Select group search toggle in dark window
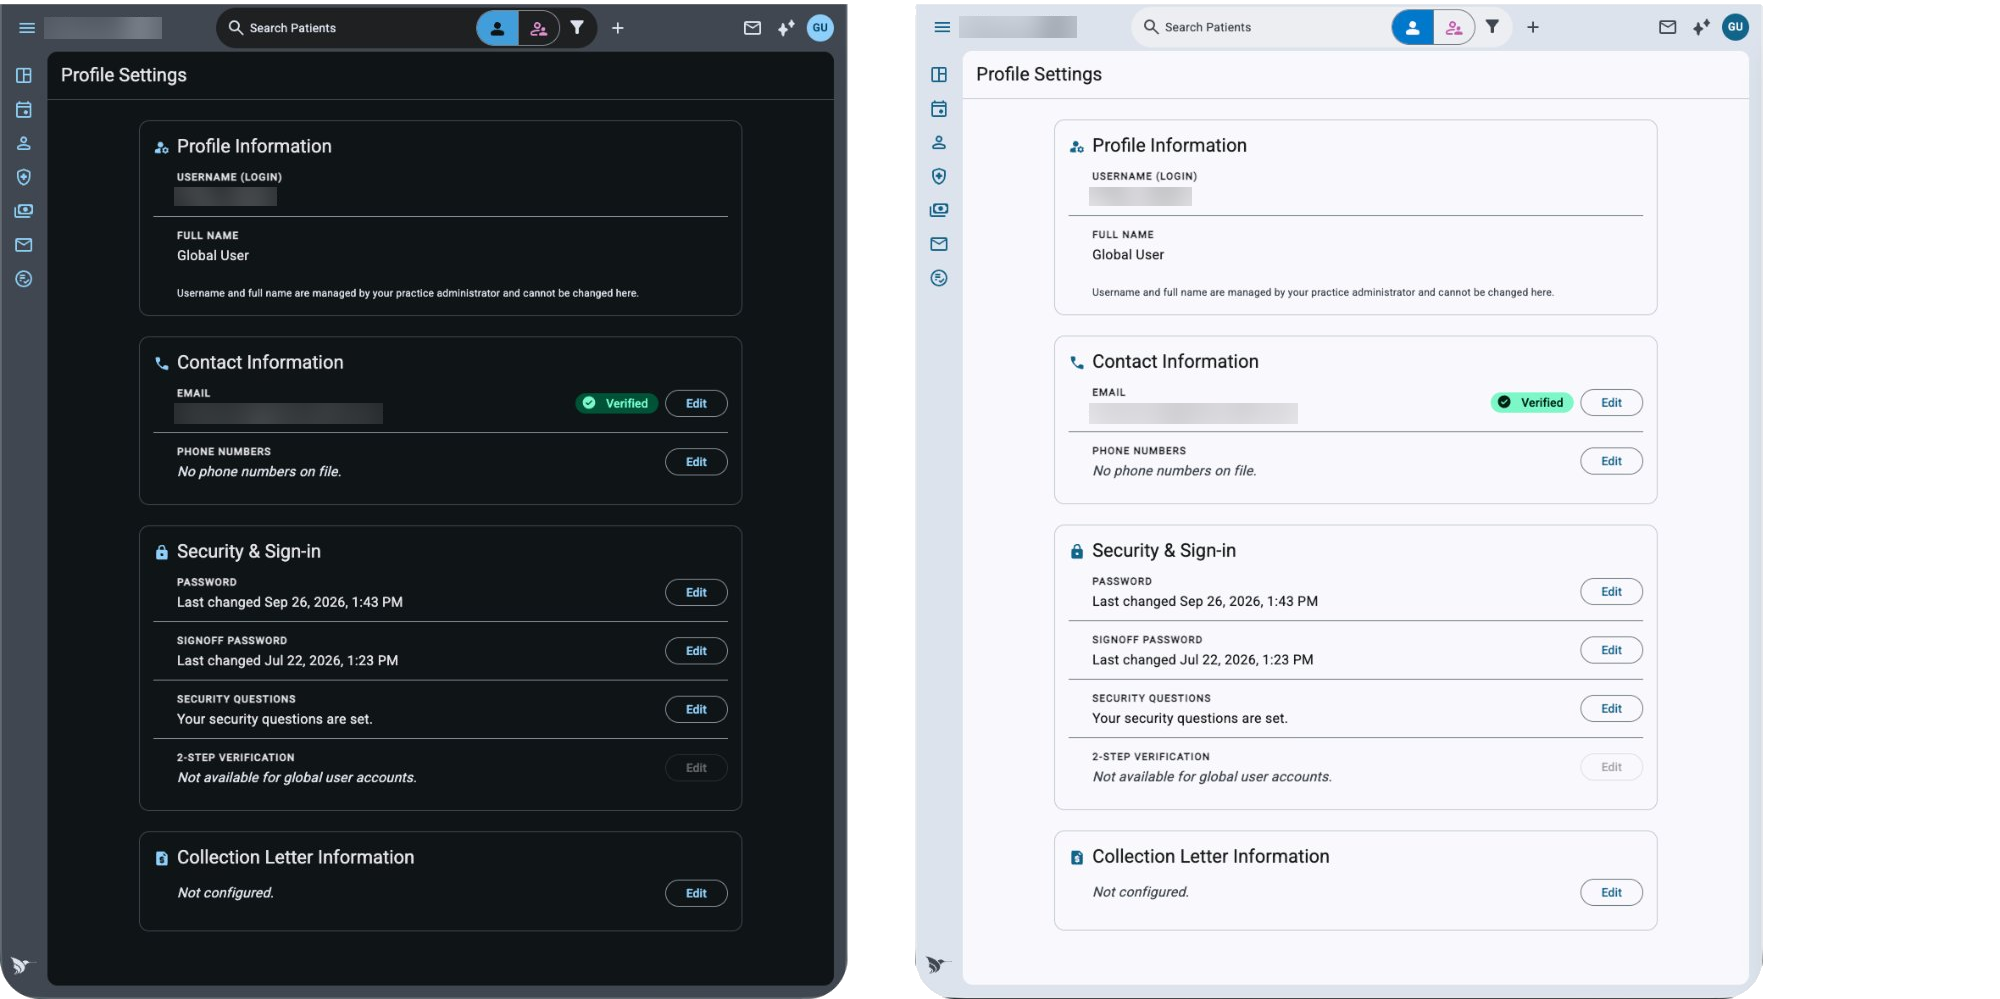 pos(539,28)
